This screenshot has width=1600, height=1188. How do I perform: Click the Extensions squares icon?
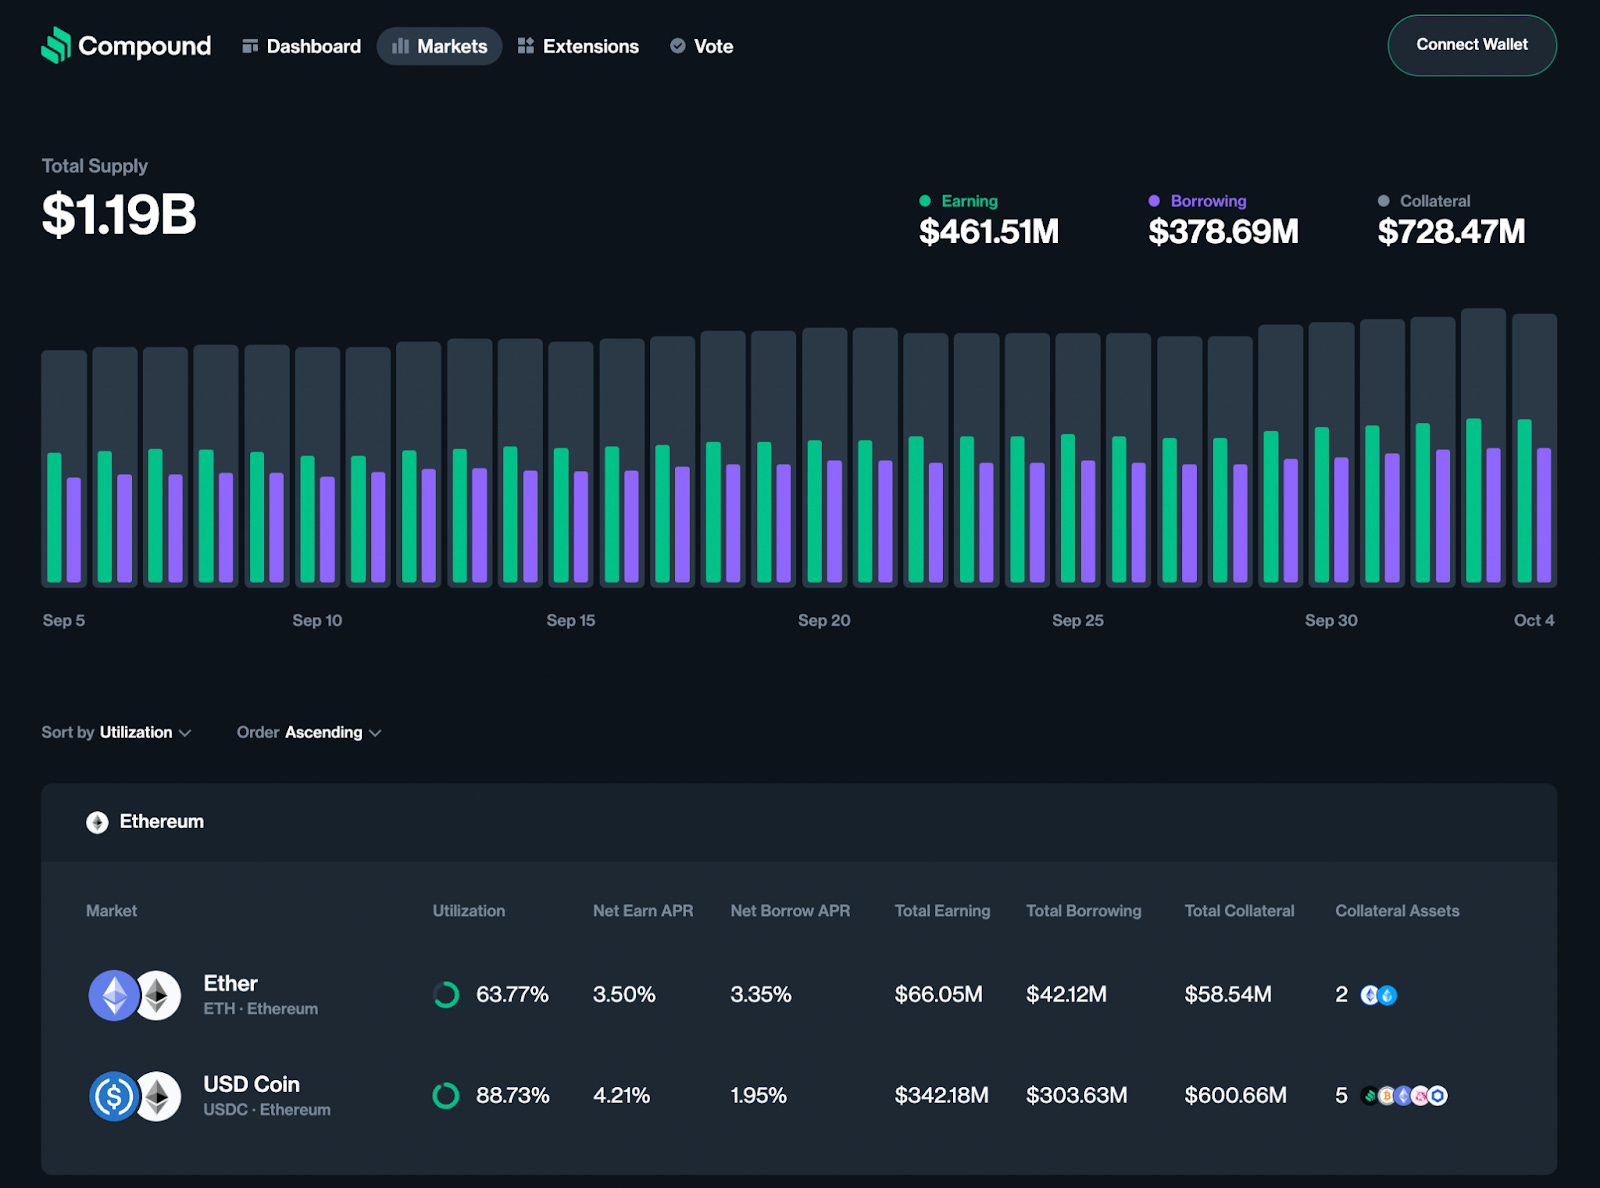coord(526,46)
